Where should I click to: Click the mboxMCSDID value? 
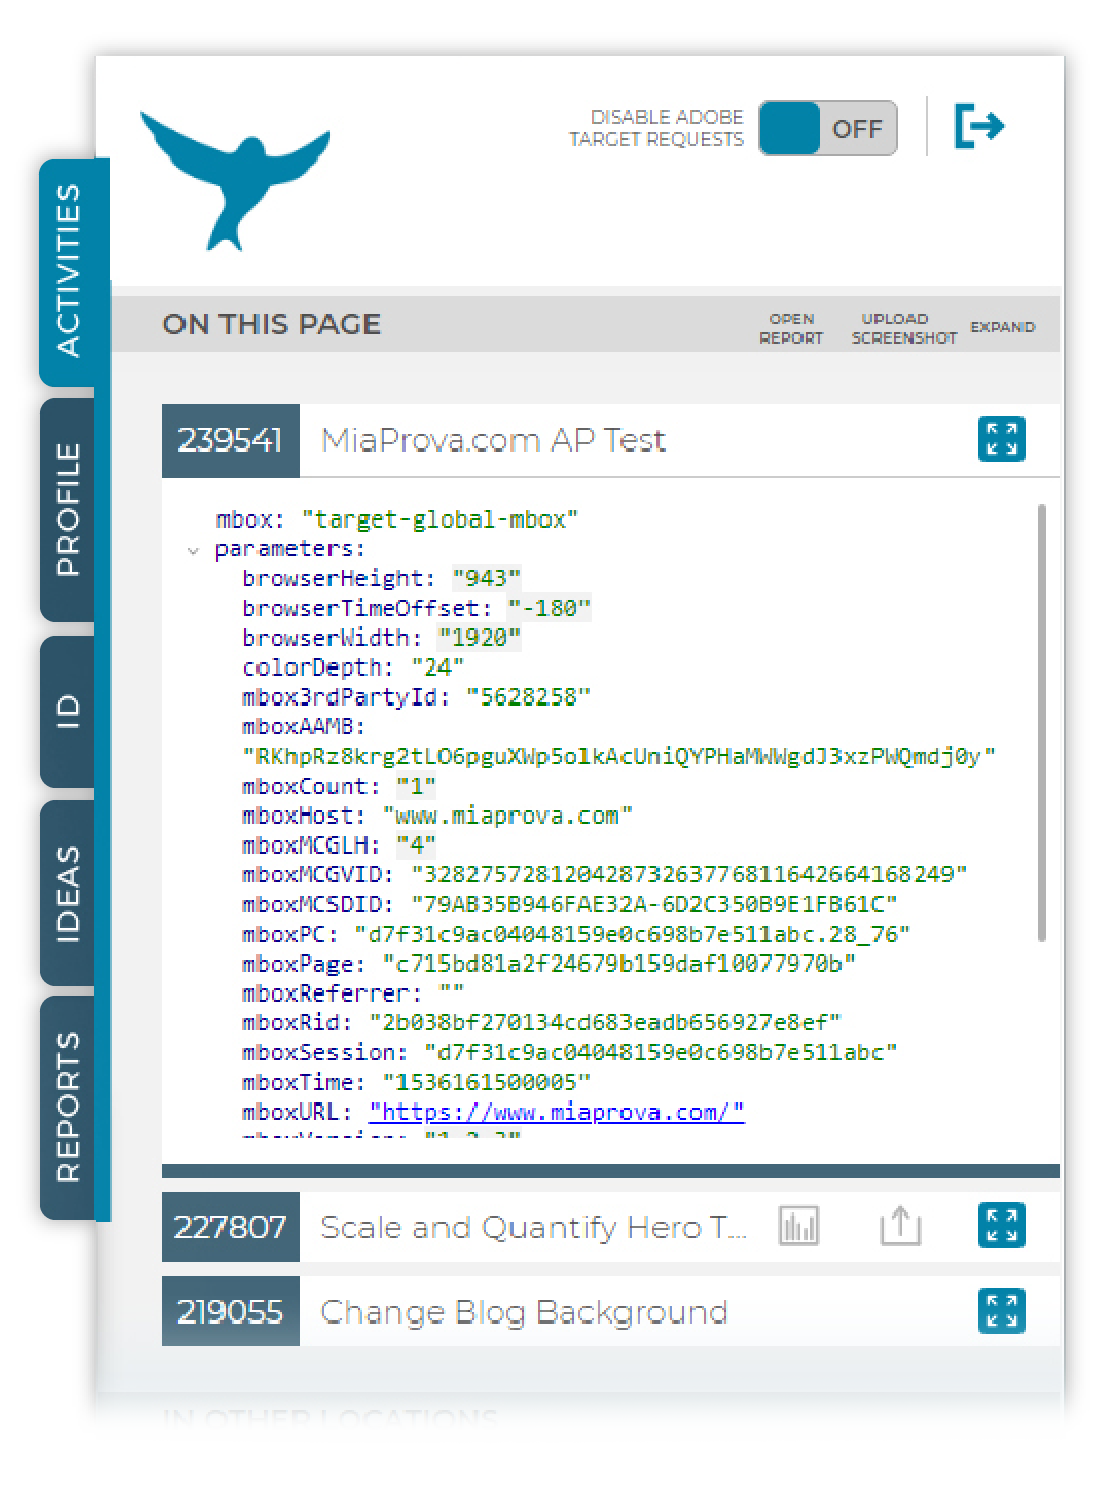[654, 904]
